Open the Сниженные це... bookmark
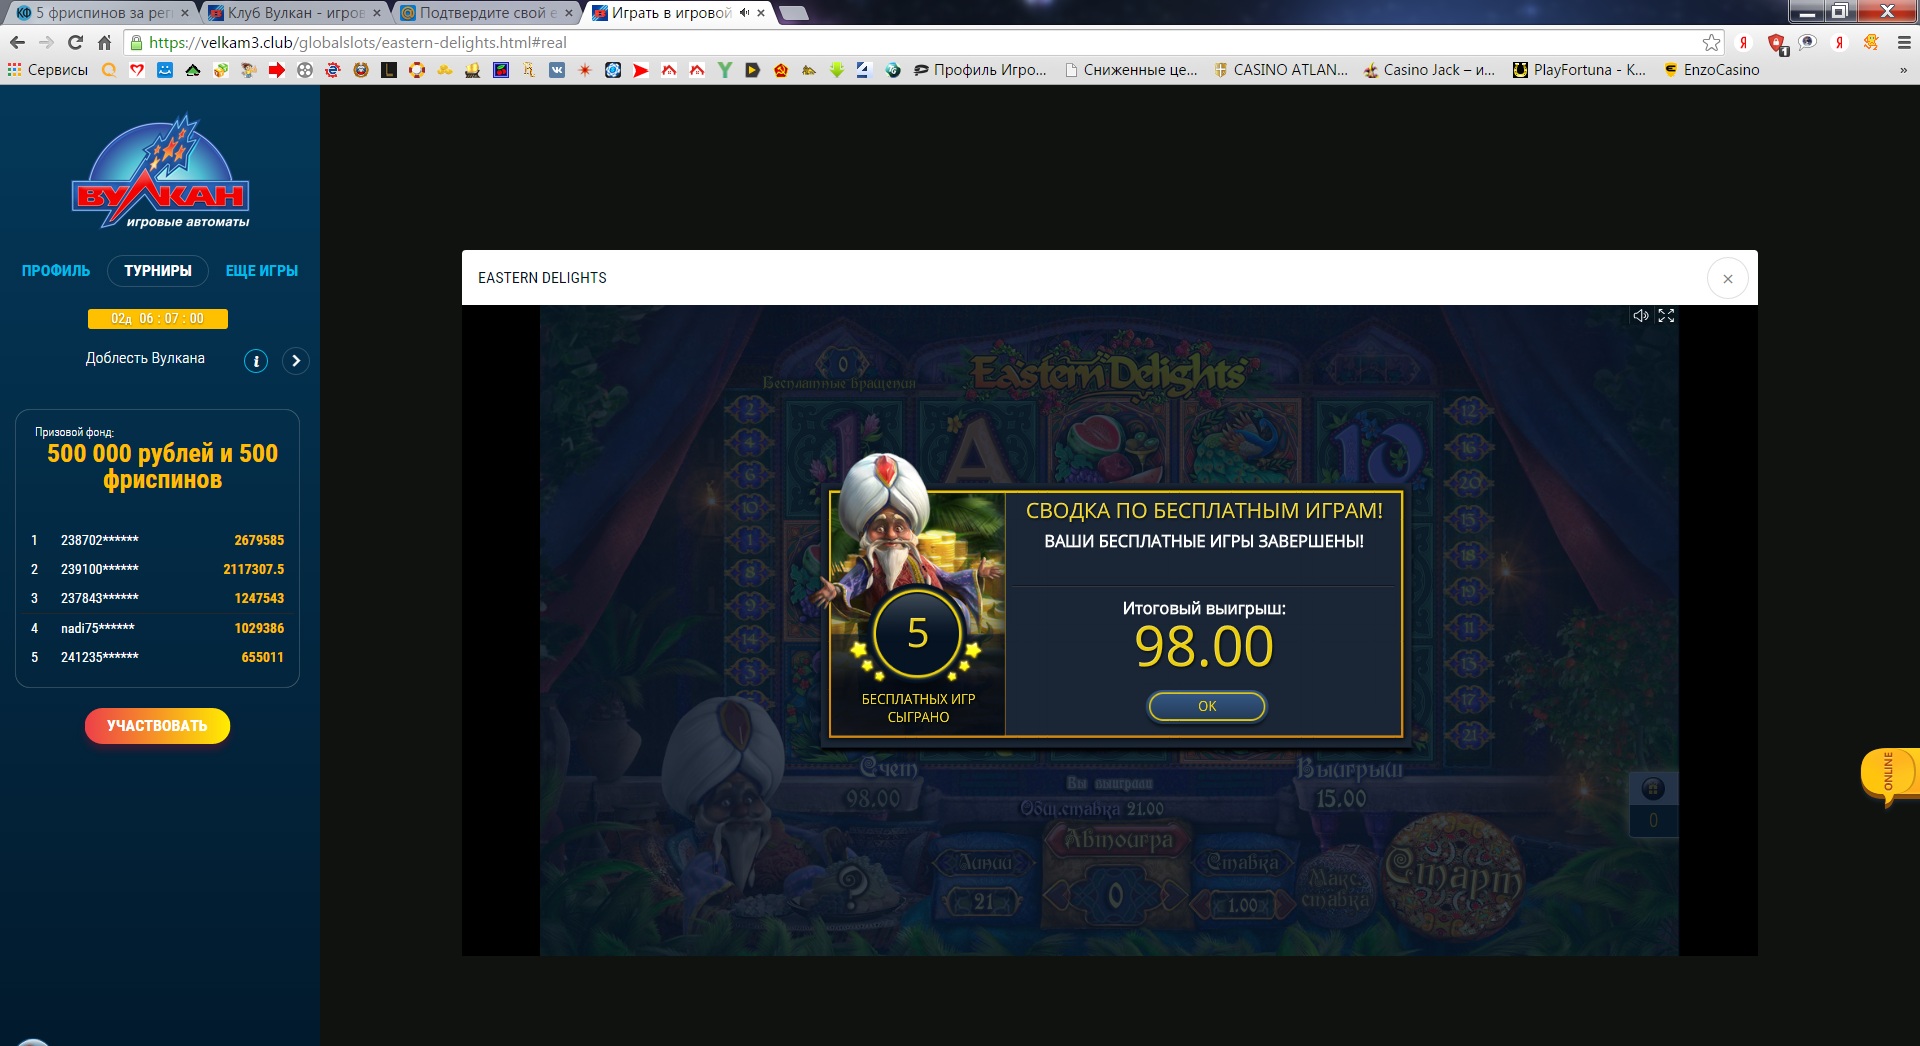The height and width of the screenshot is (1046, 1920). coord(1131,70)
